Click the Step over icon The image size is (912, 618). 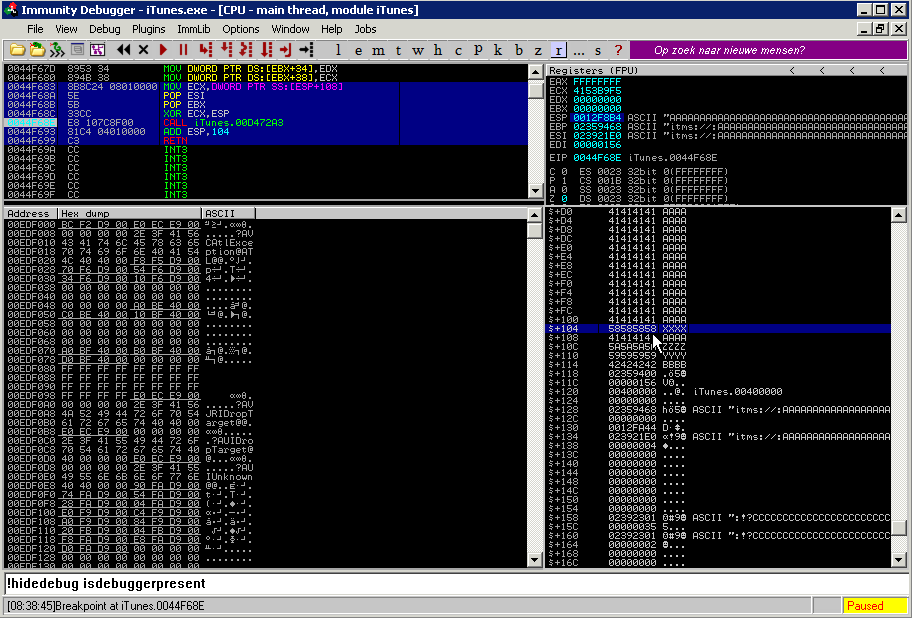coord(226,50)
